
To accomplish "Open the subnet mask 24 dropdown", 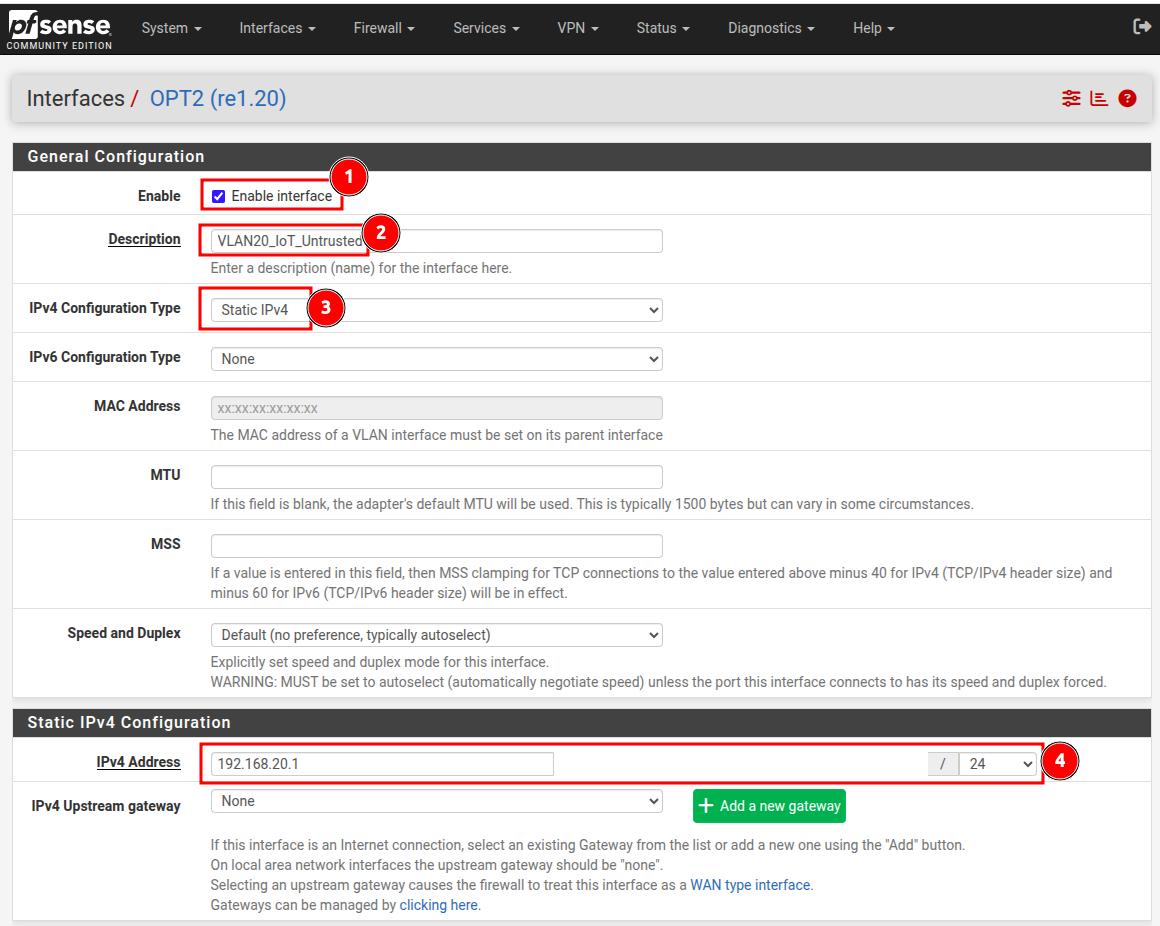I will [x=998, y=764].
